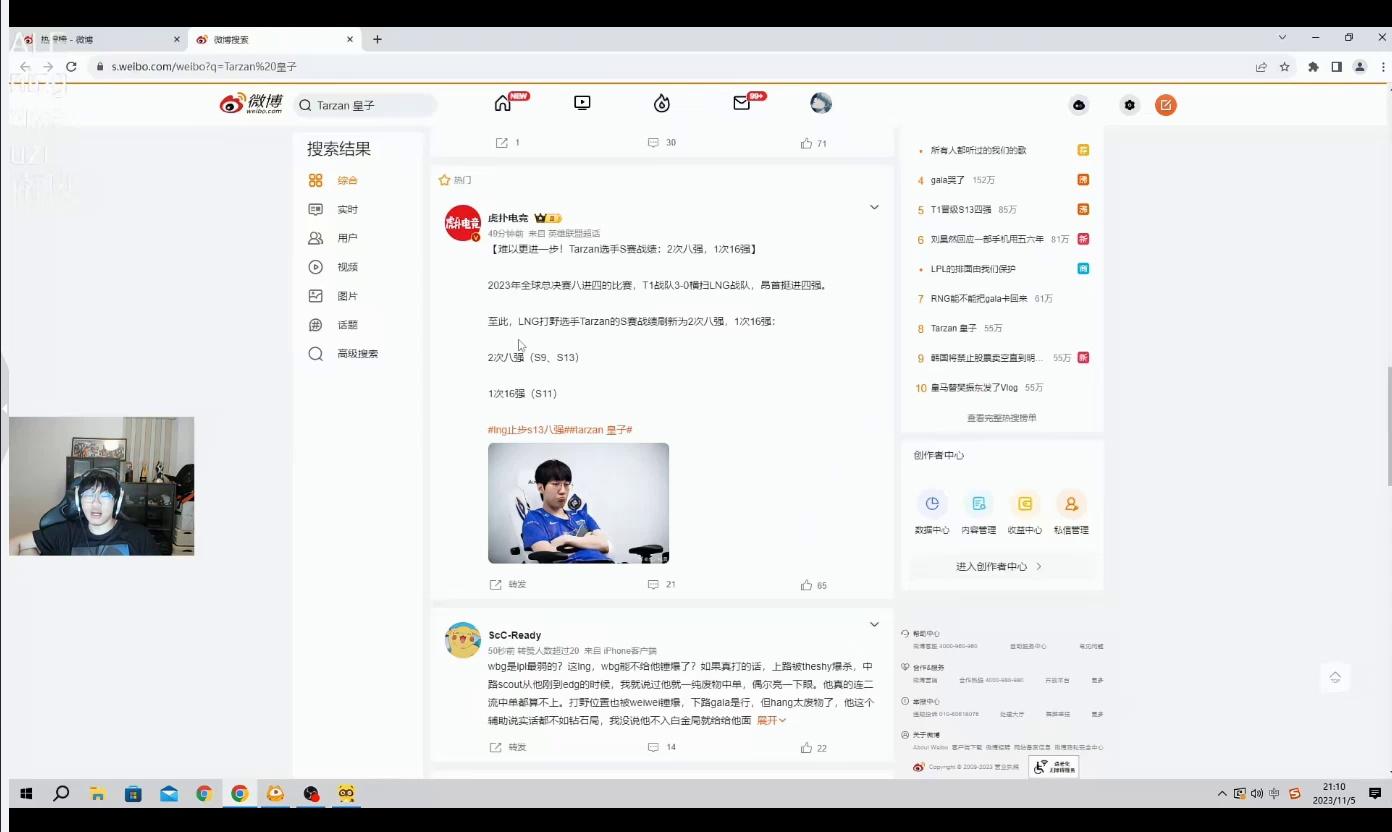The width and height of the screenshot is (1392, 832).
Task: Open the Chrome share page icon in address bar
Action: [1261, 67]
